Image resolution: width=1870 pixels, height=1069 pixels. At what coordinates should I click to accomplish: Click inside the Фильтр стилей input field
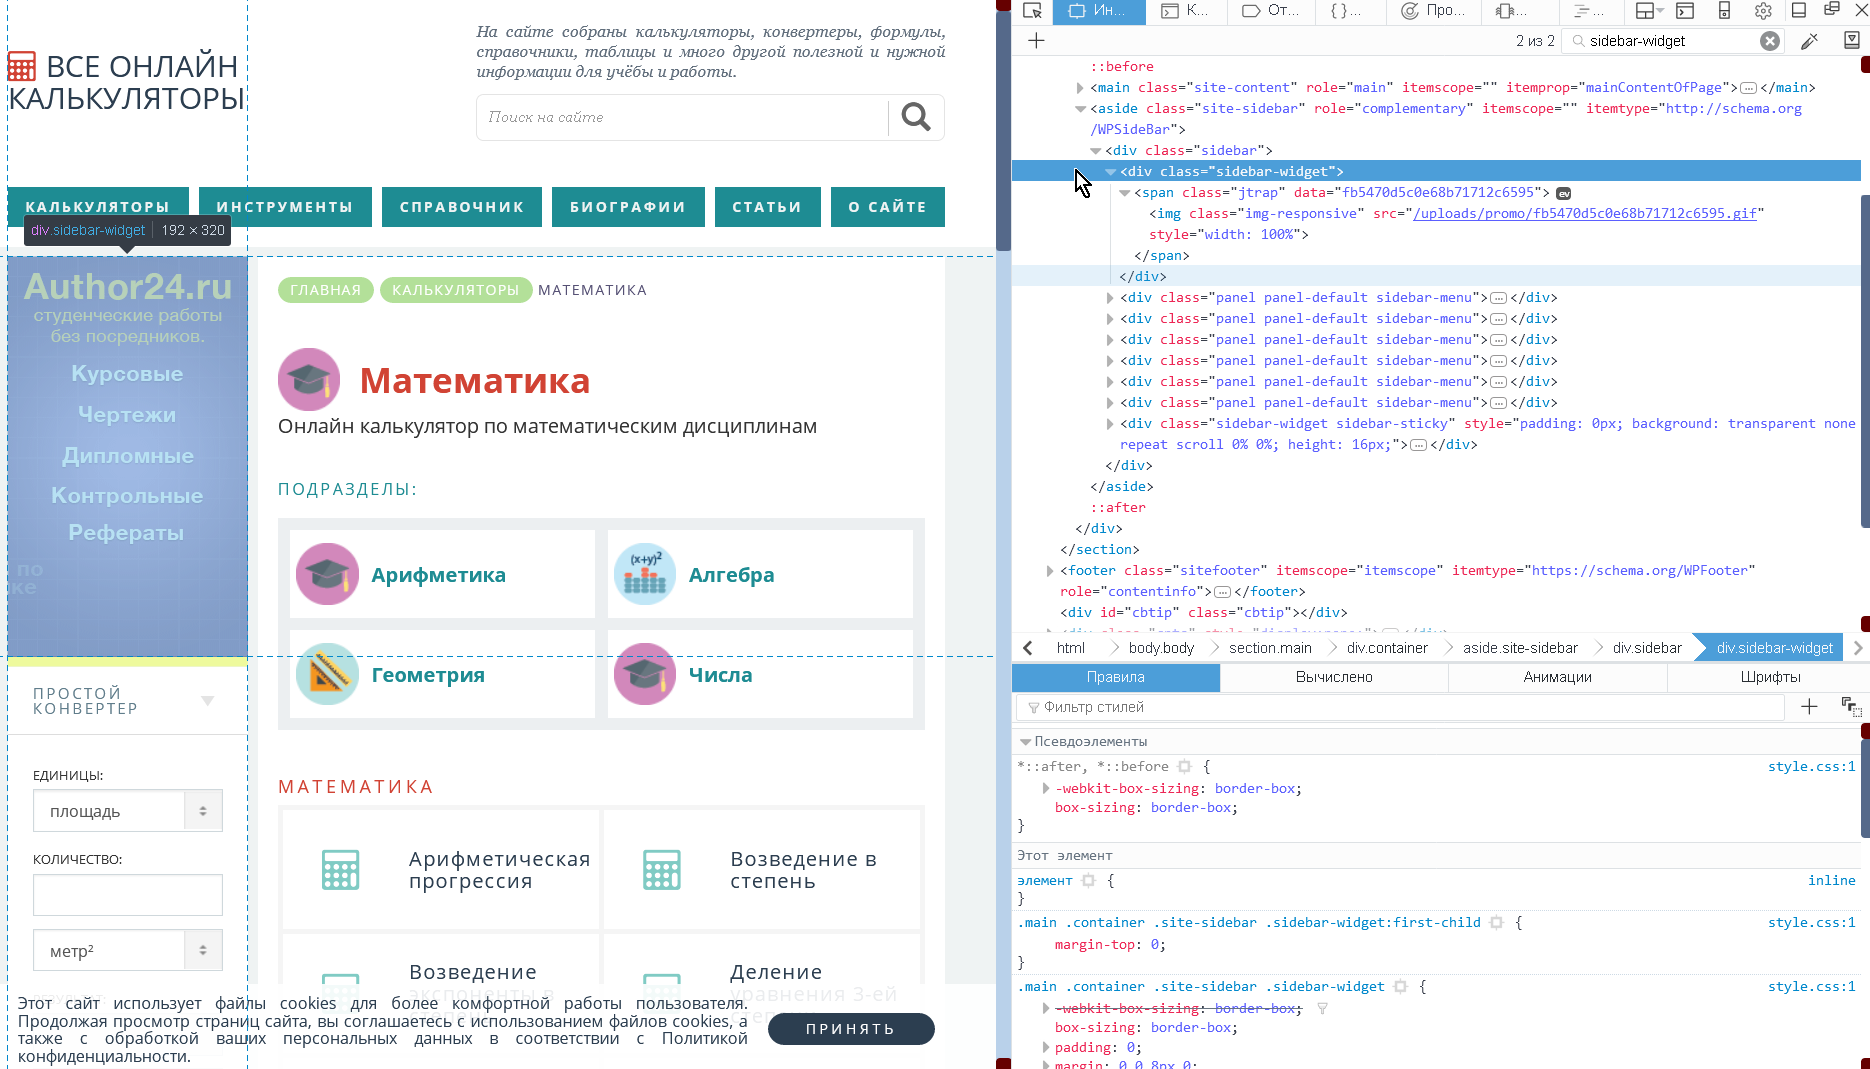(x=1300, y=707)
